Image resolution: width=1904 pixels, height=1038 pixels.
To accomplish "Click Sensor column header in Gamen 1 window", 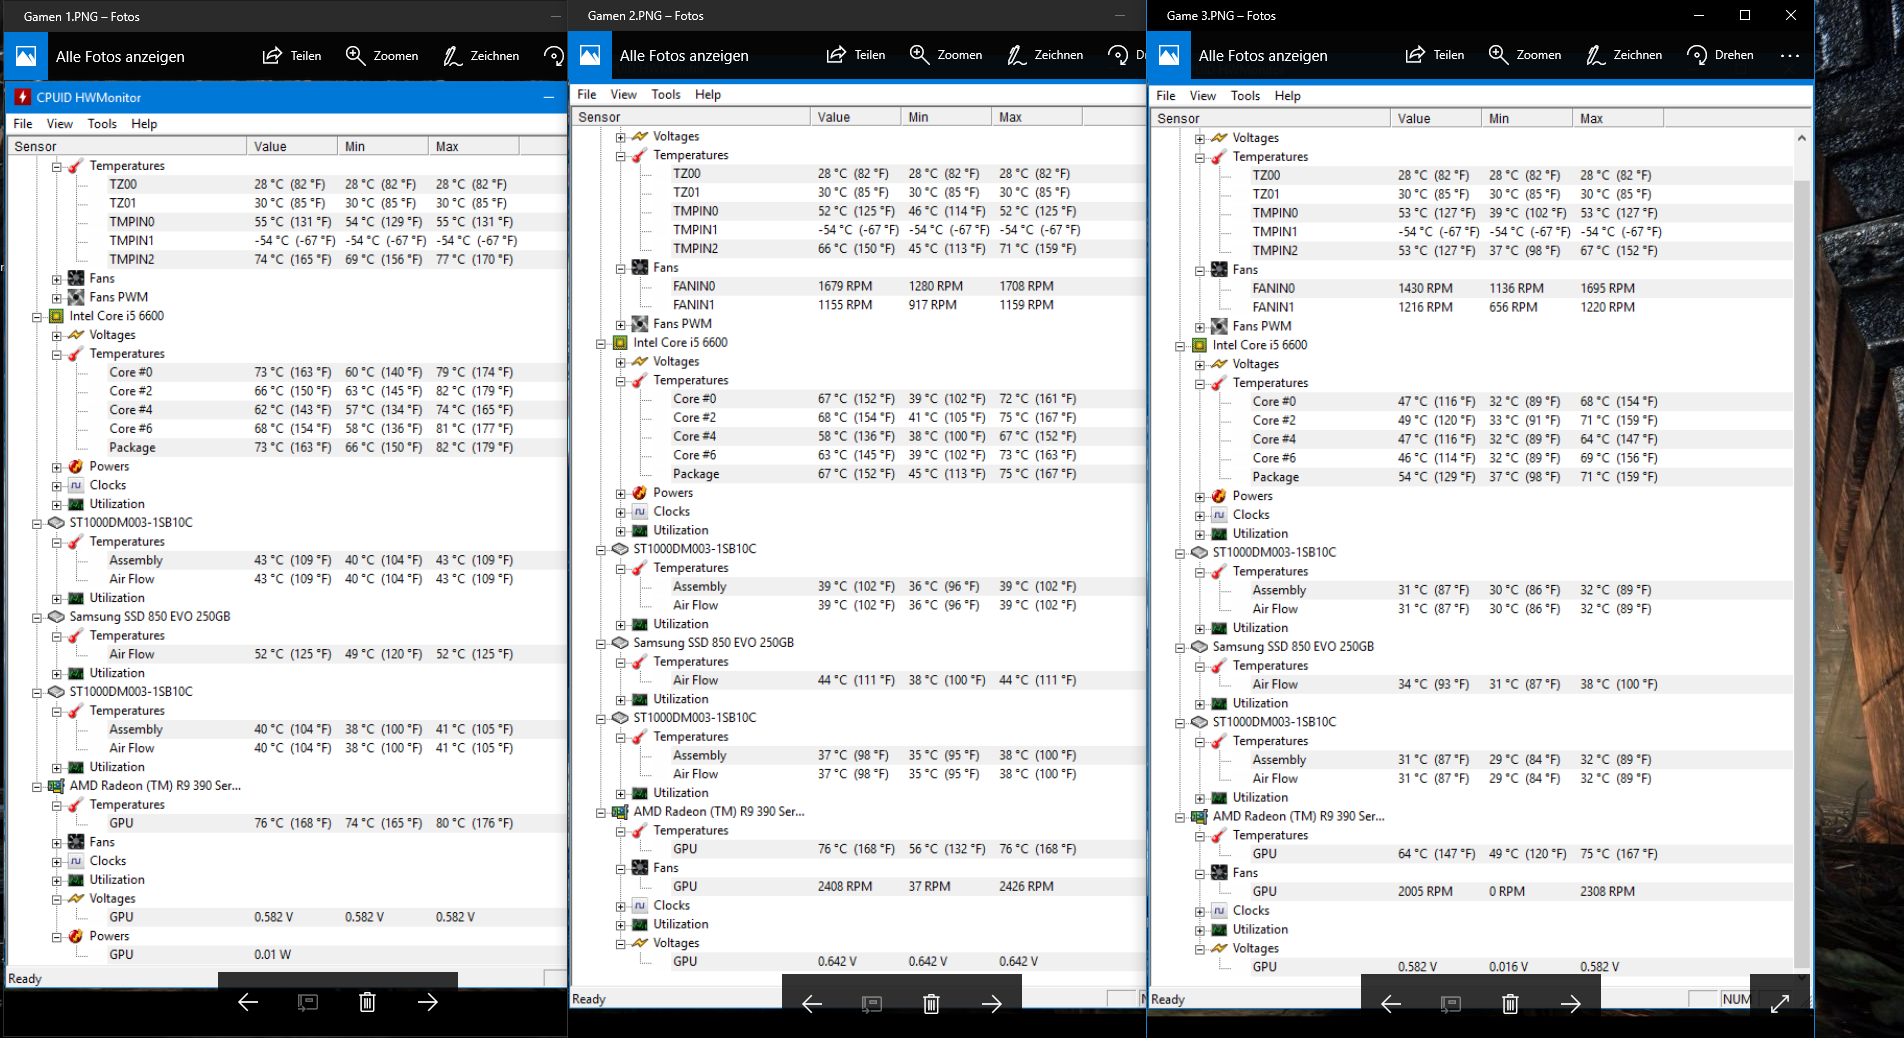I will coord(127,146).
